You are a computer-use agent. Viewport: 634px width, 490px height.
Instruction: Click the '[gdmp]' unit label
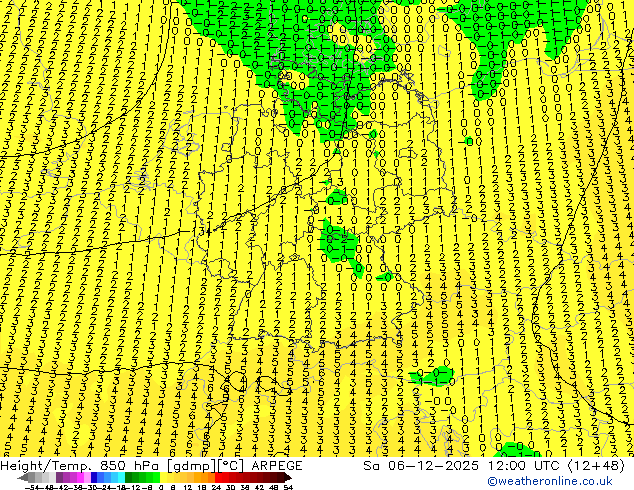pyautogui.click(x=192, y=466)
